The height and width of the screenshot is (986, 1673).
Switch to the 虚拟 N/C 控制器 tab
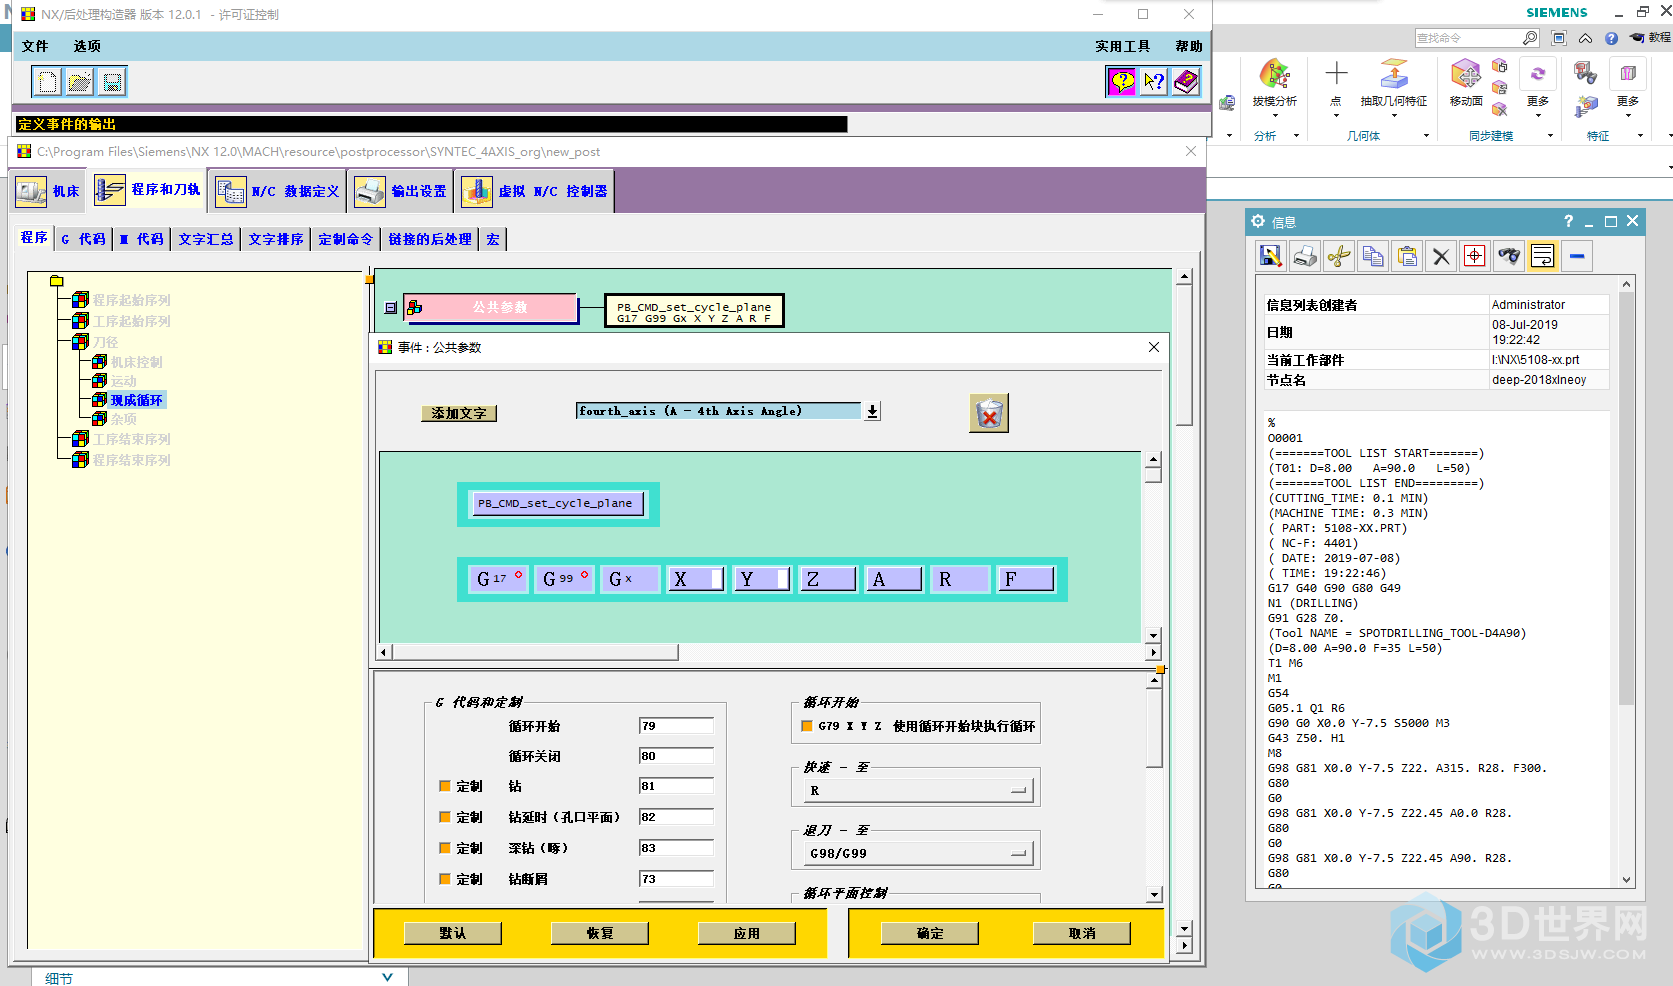coord(535,191)
